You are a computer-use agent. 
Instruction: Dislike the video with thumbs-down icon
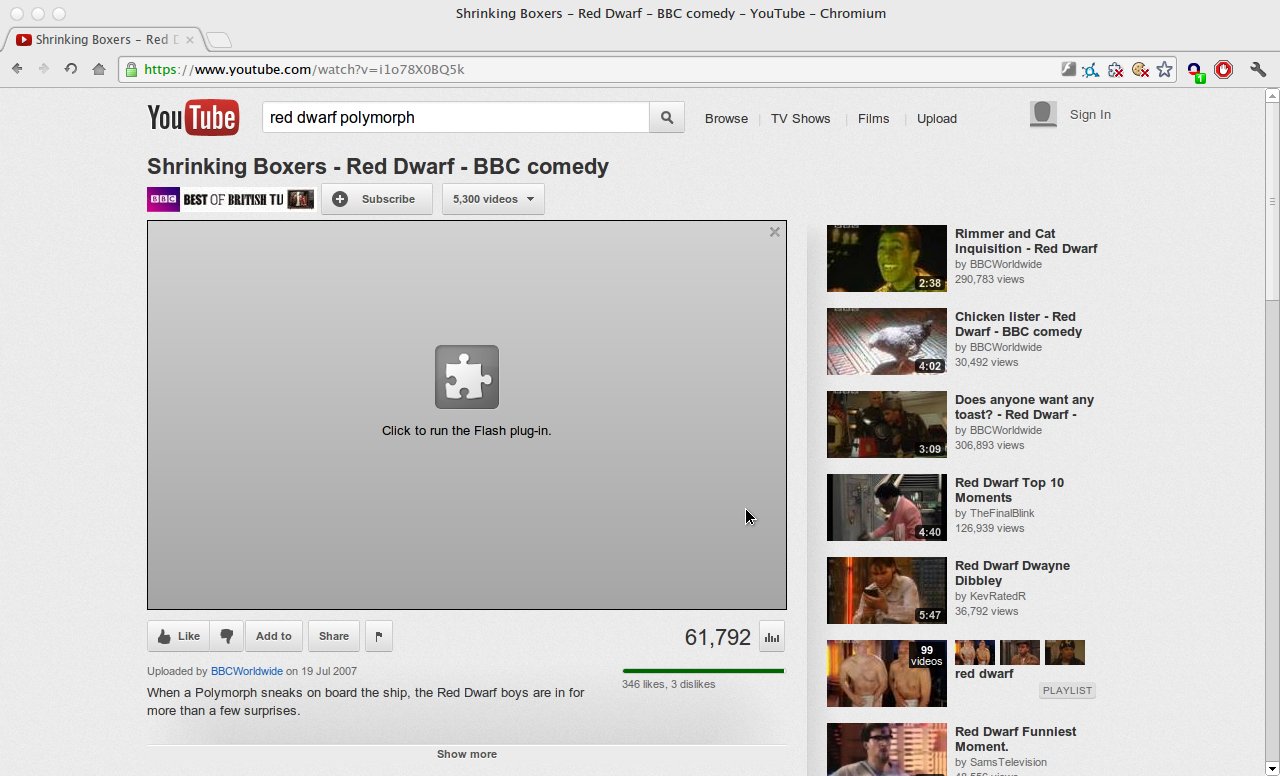227,636
